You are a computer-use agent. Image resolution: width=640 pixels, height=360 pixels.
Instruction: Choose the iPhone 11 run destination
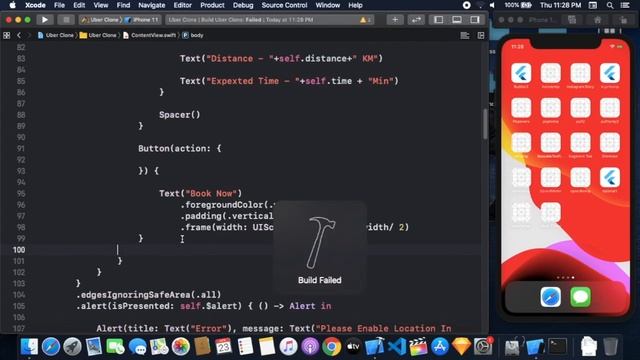142,20
